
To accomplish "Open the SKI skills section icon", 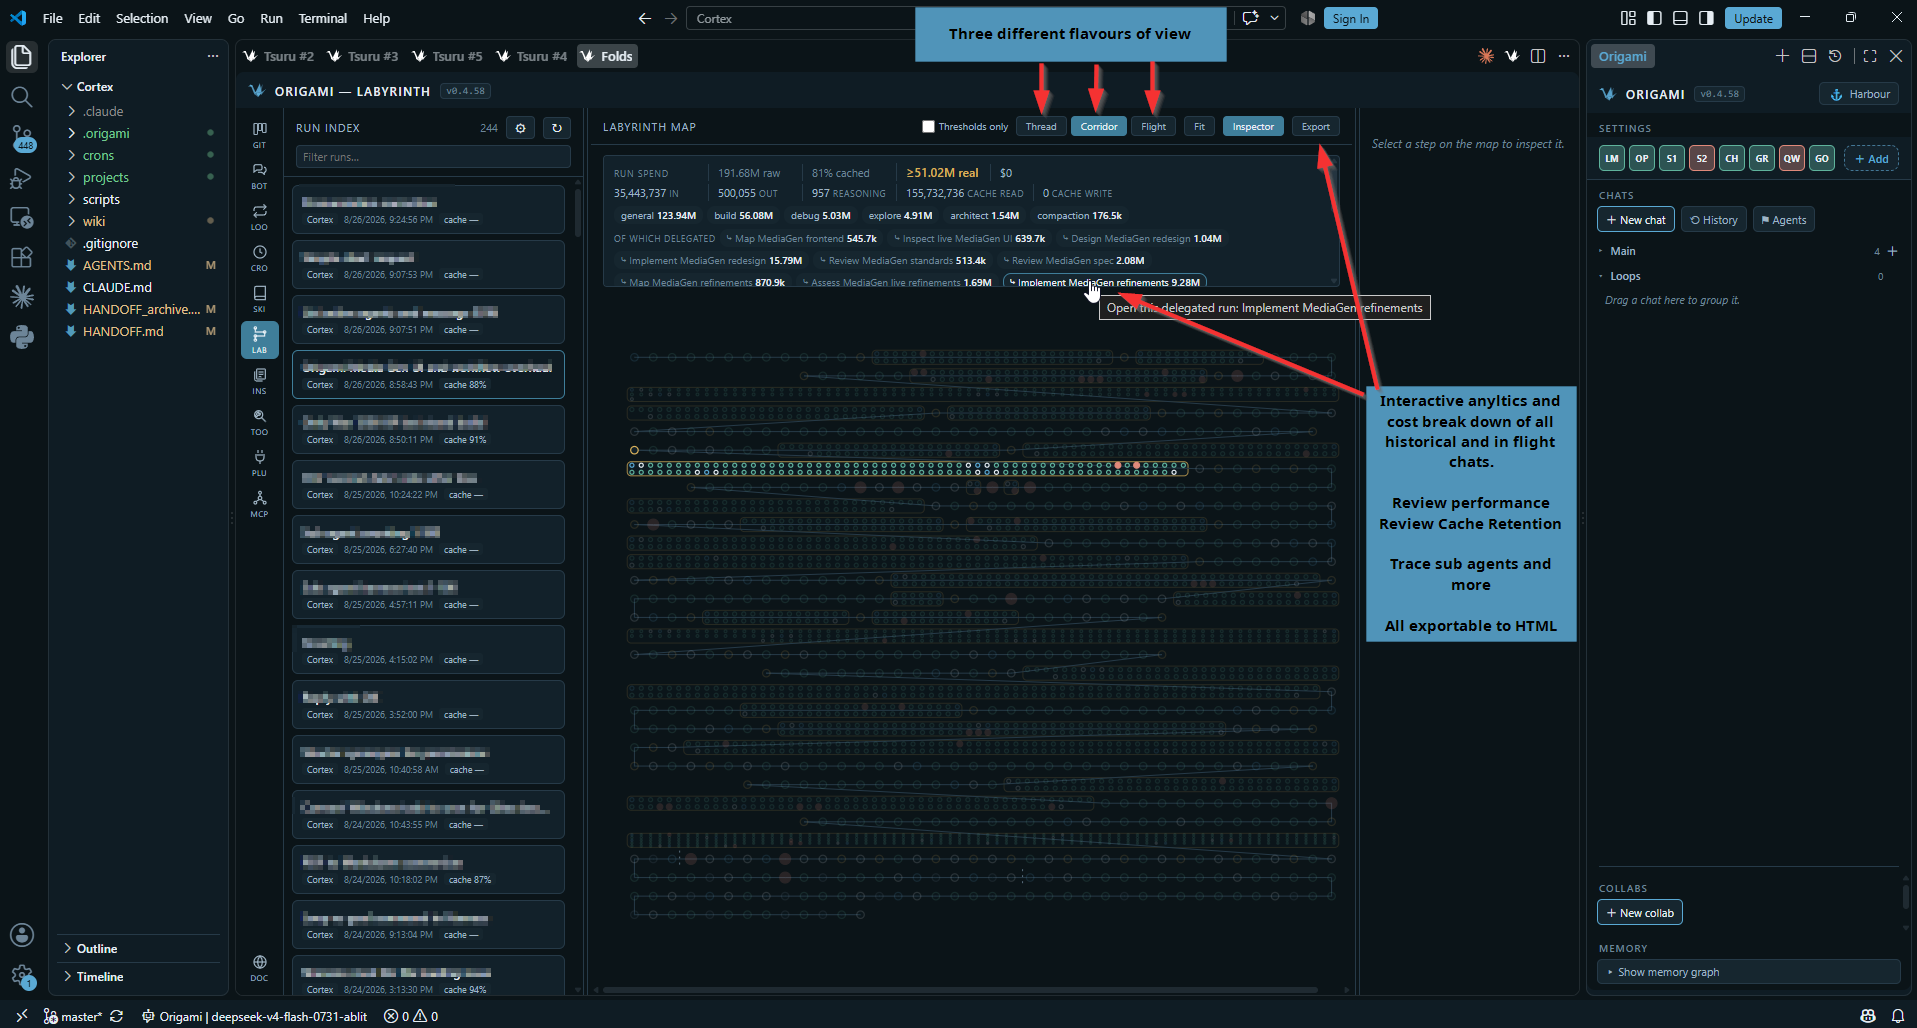I will 259,298.
